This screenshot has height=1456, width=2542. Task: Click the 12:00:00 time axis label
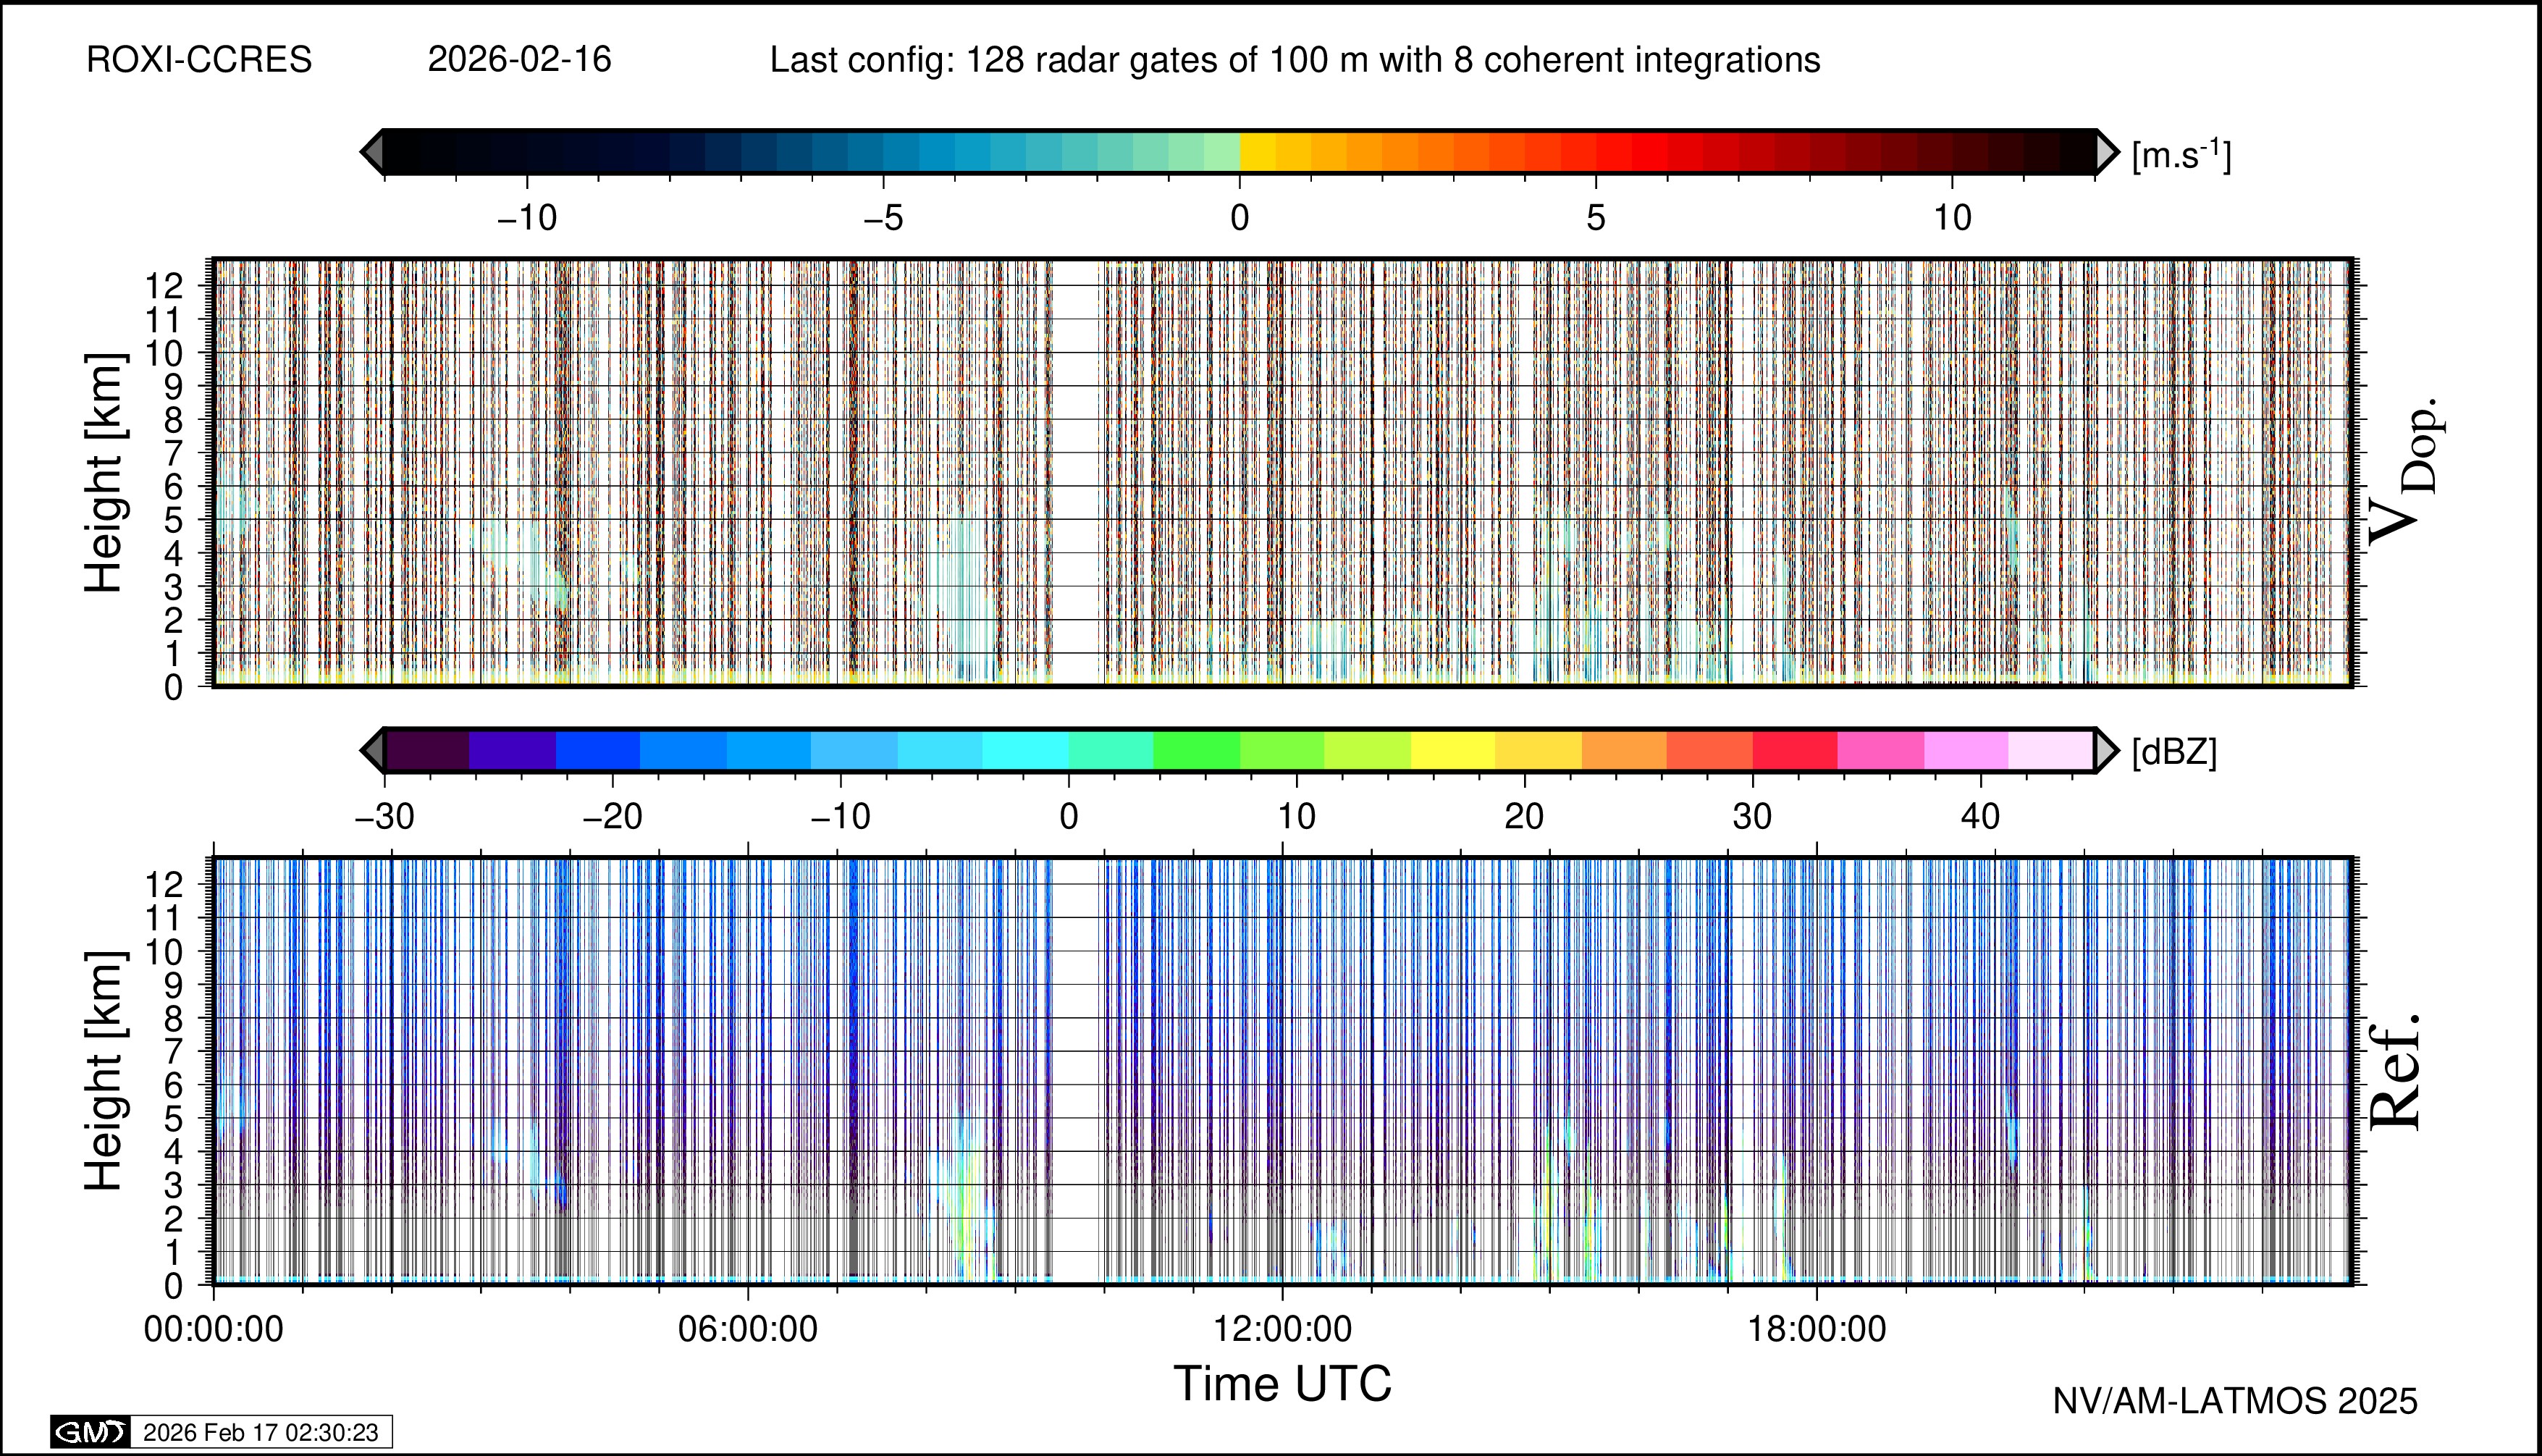pyautogui.click(x=1282, y=1329)
